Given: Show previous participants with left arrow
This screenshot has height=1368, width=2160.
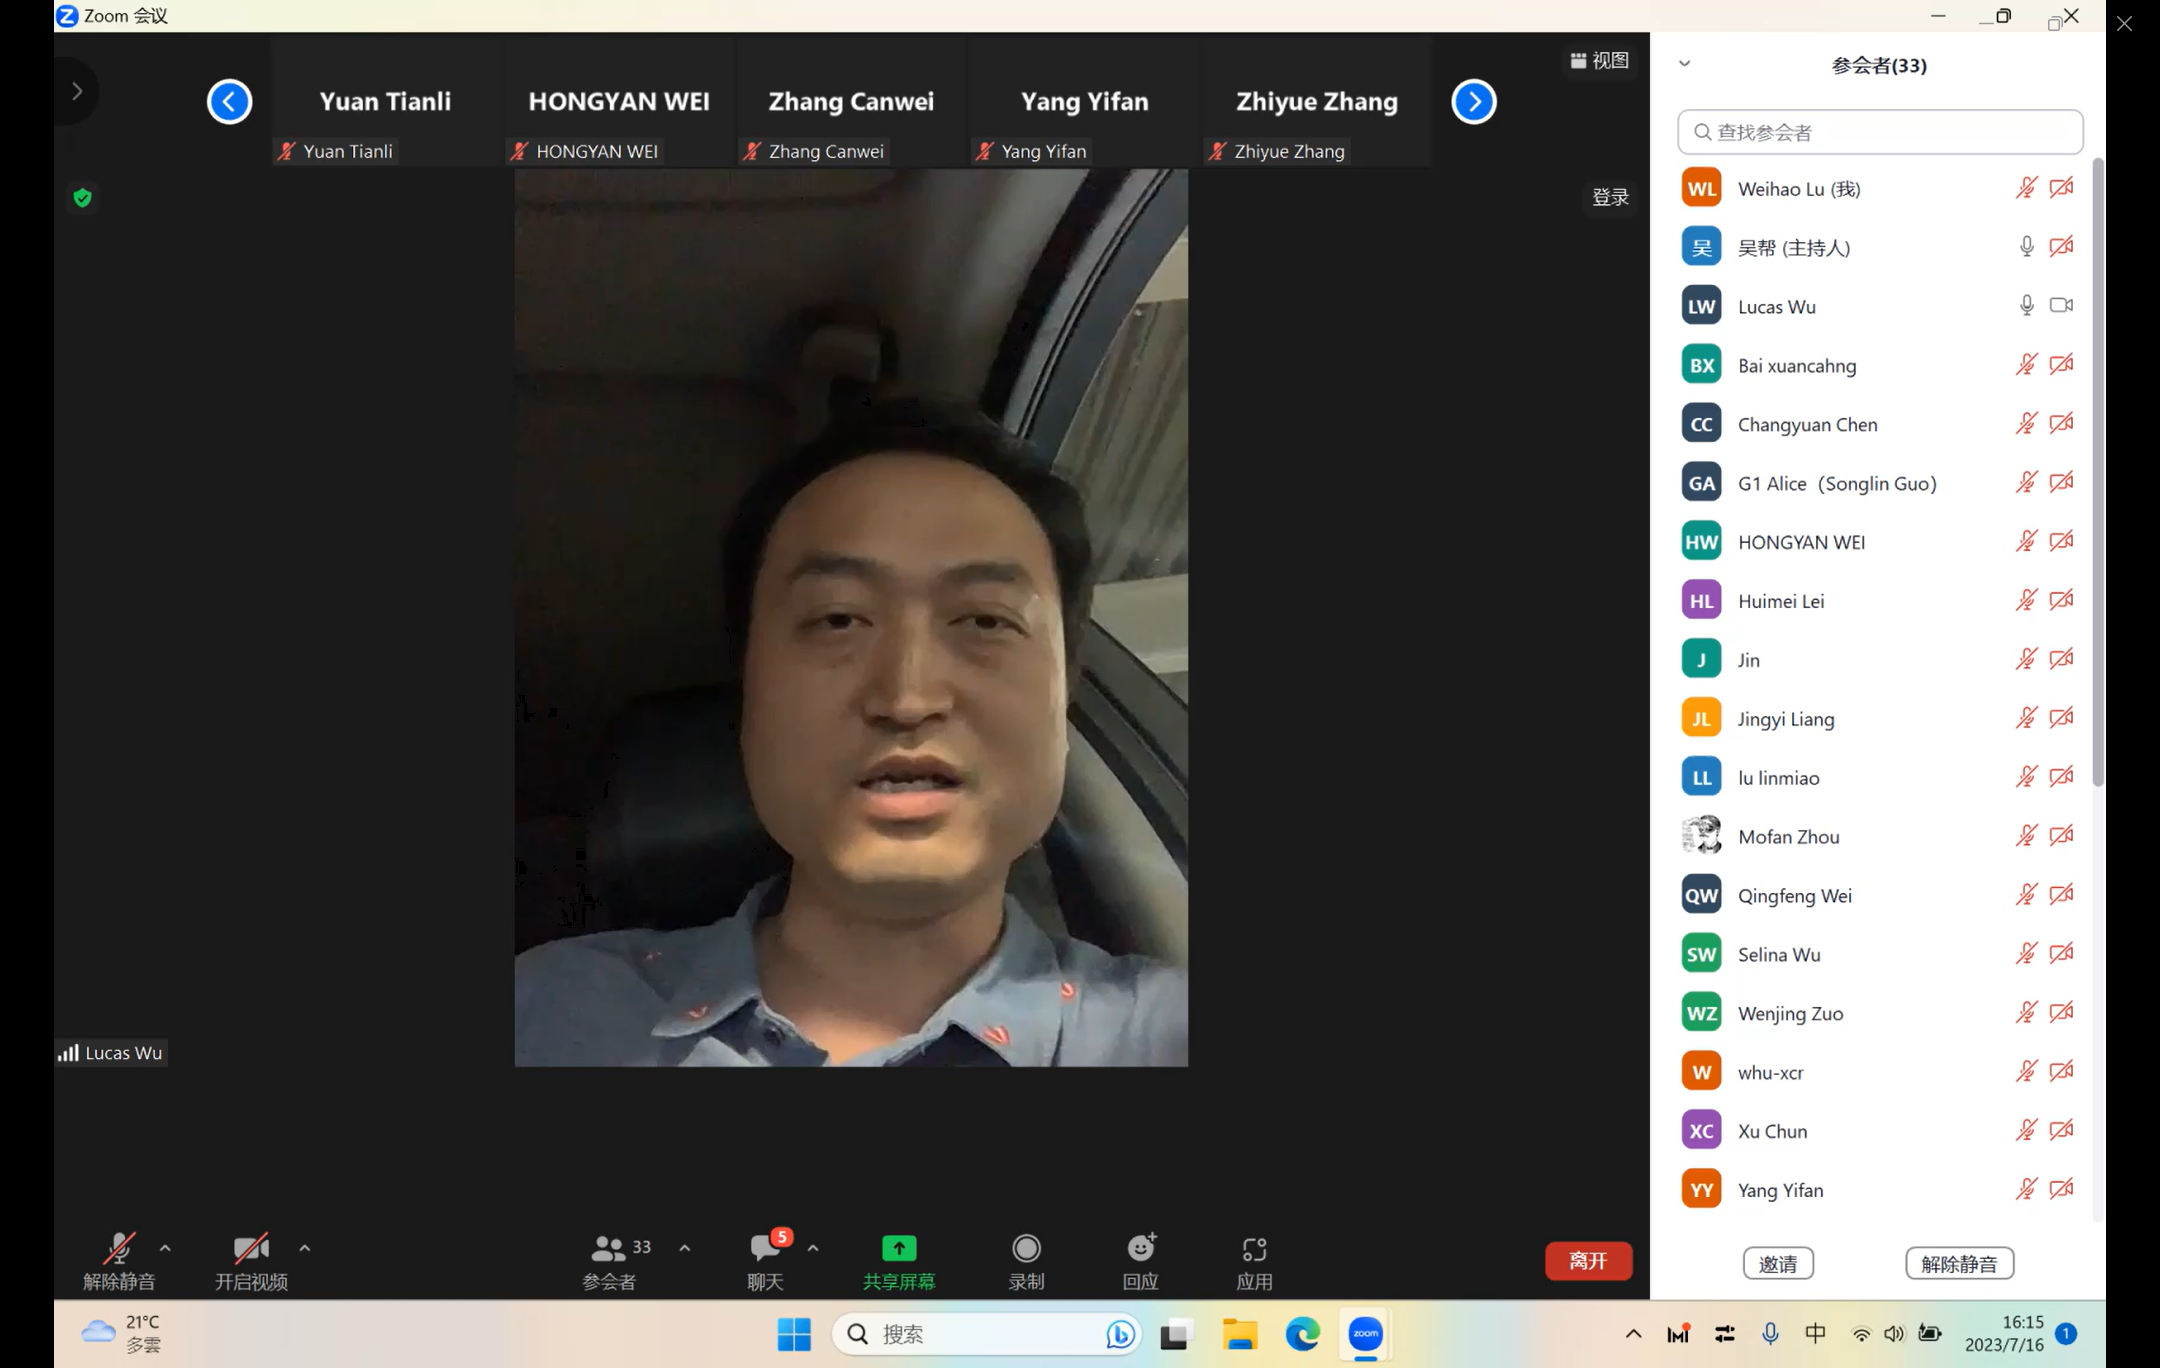Looking at the screenshot, I should click(229, 102).
